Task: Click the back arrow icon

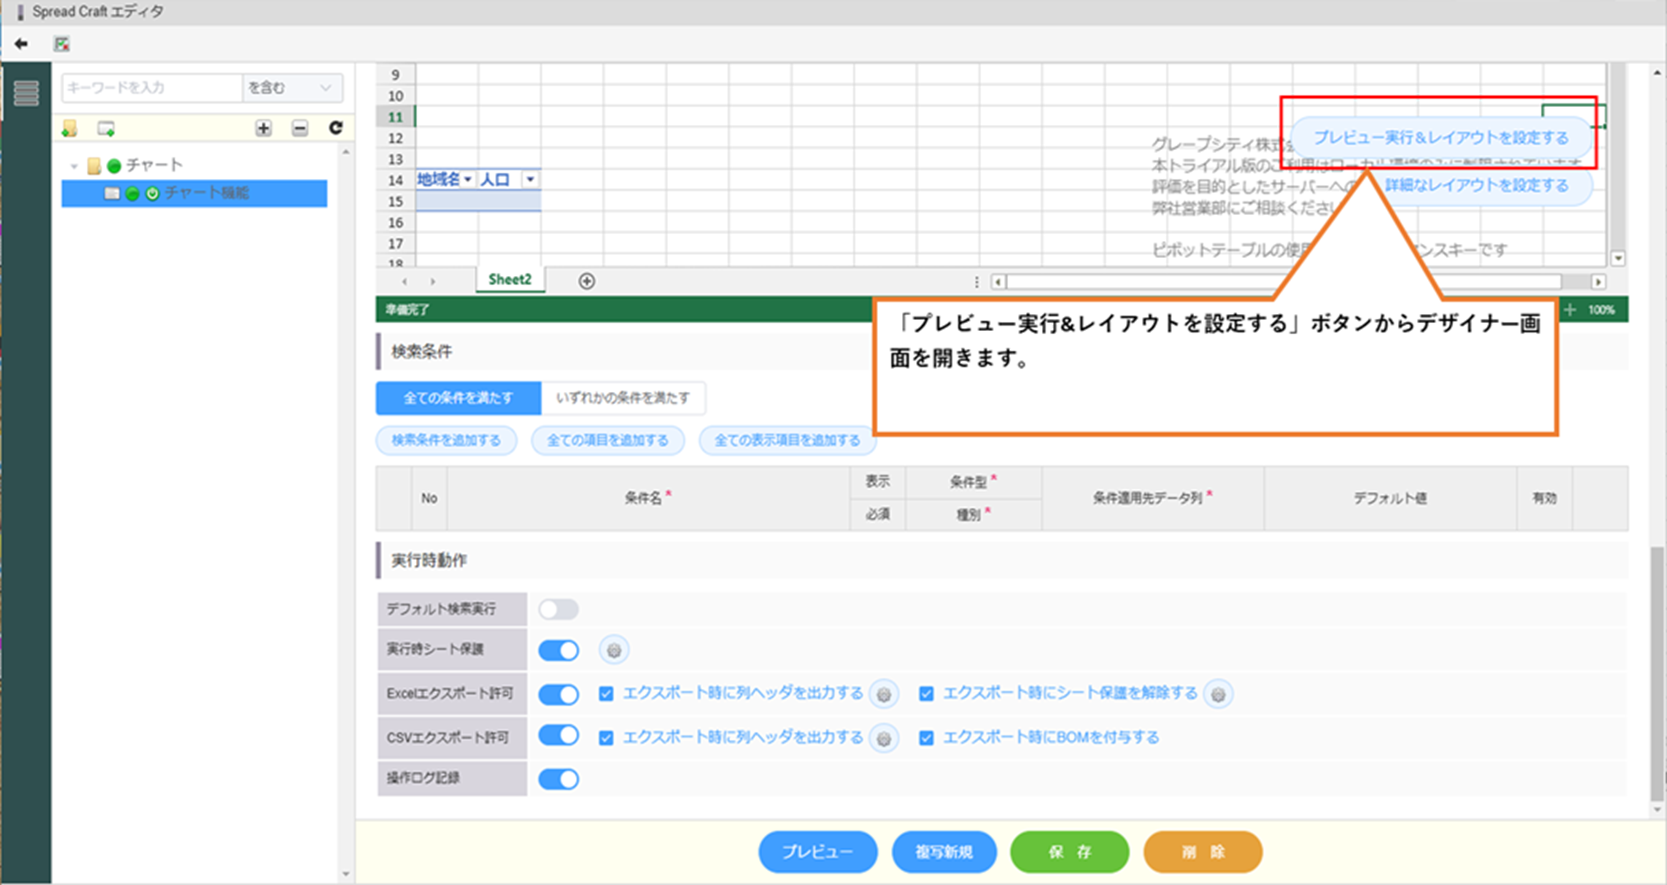Action: coord(21,44)
